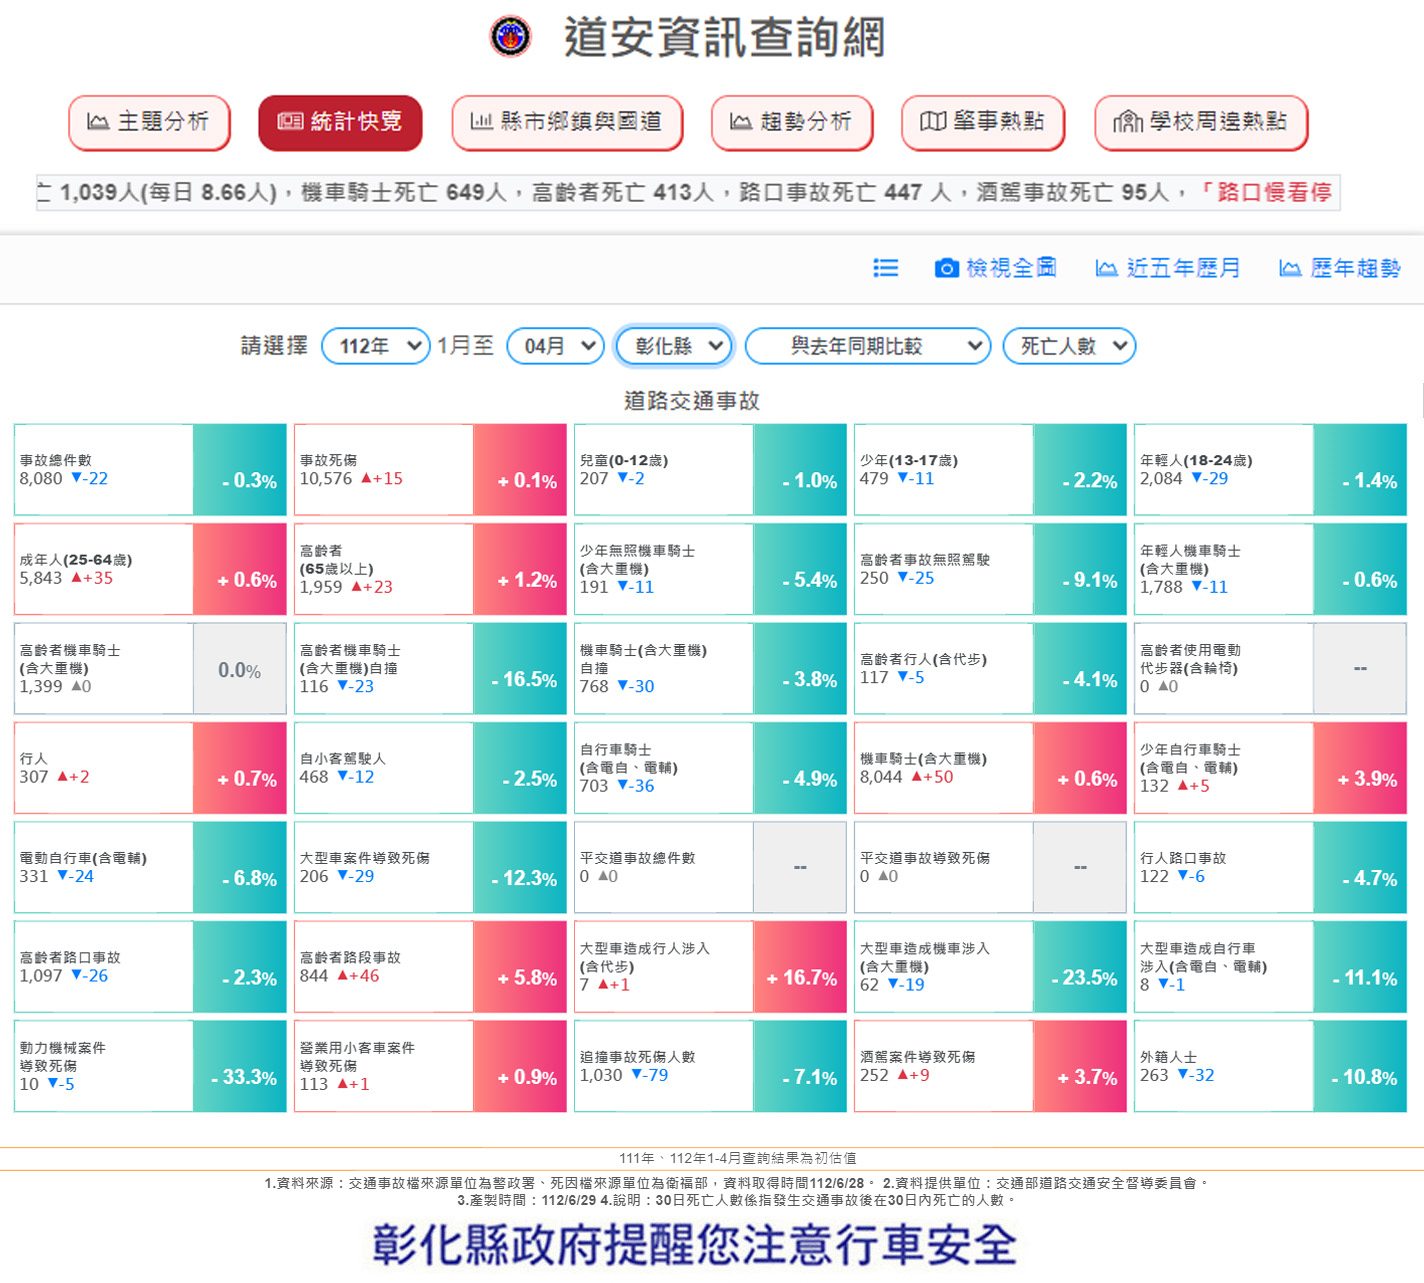
Task: Click the 道安資訊查詢網 site title
Action: click(724, 37)
